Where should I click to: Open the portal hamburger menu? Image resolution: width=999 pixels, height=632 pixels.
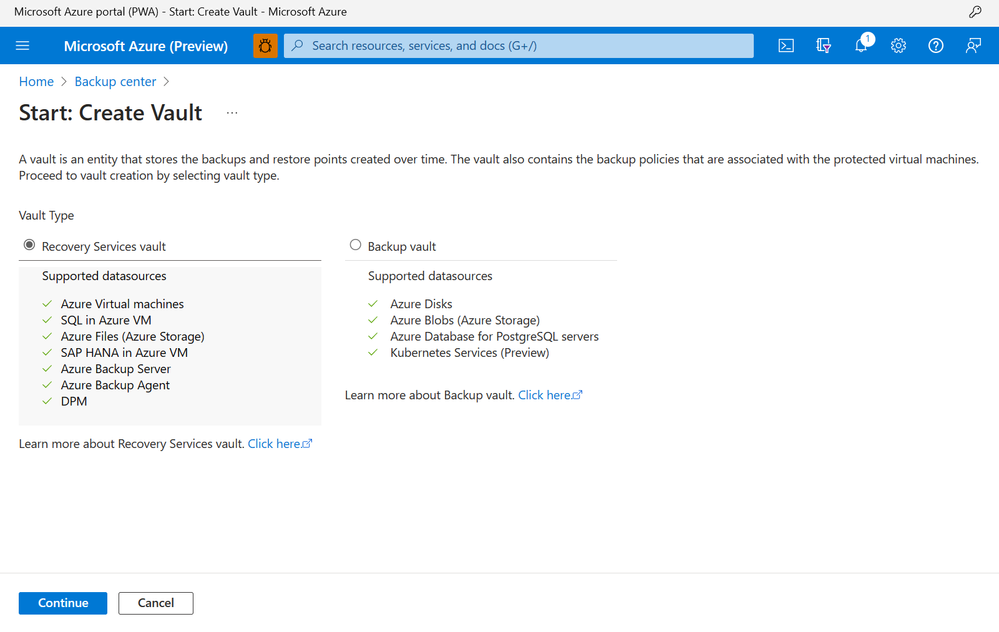(x=22, y=46)
